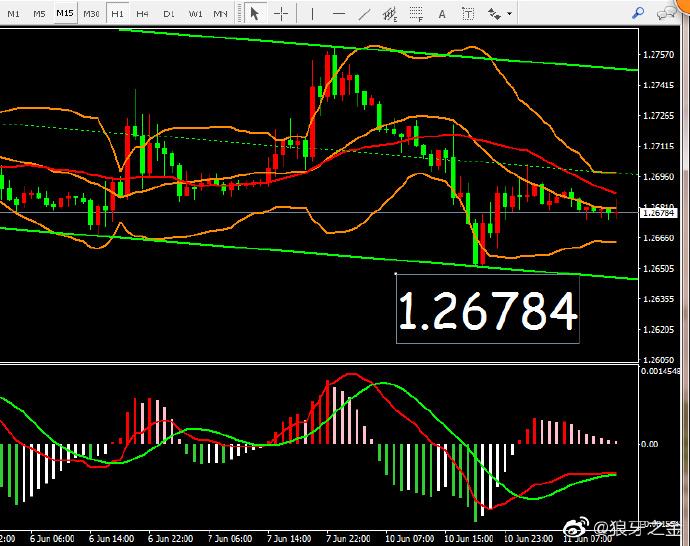Toggle the M5 timeframe button

pos(38,14)
